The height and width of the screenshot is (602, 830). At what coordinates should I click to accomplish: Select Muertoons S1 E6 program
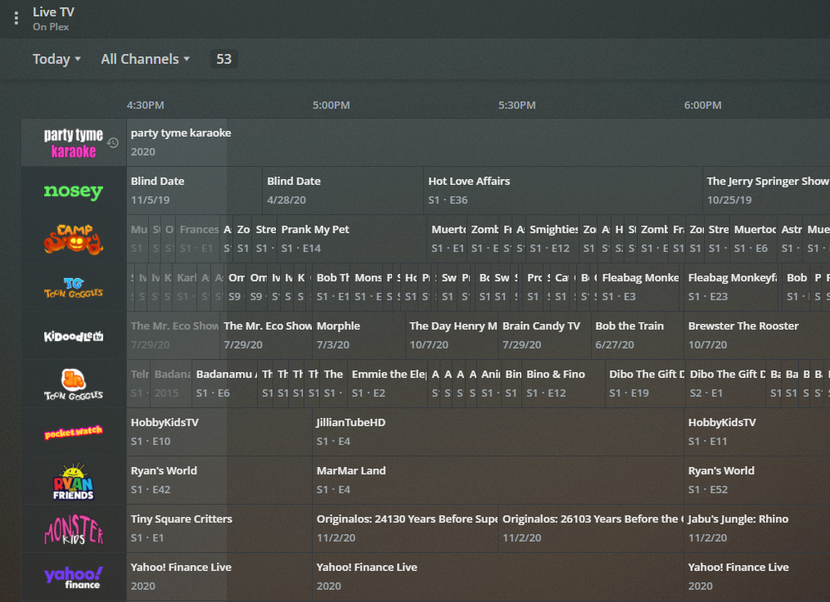coord(754,239)
